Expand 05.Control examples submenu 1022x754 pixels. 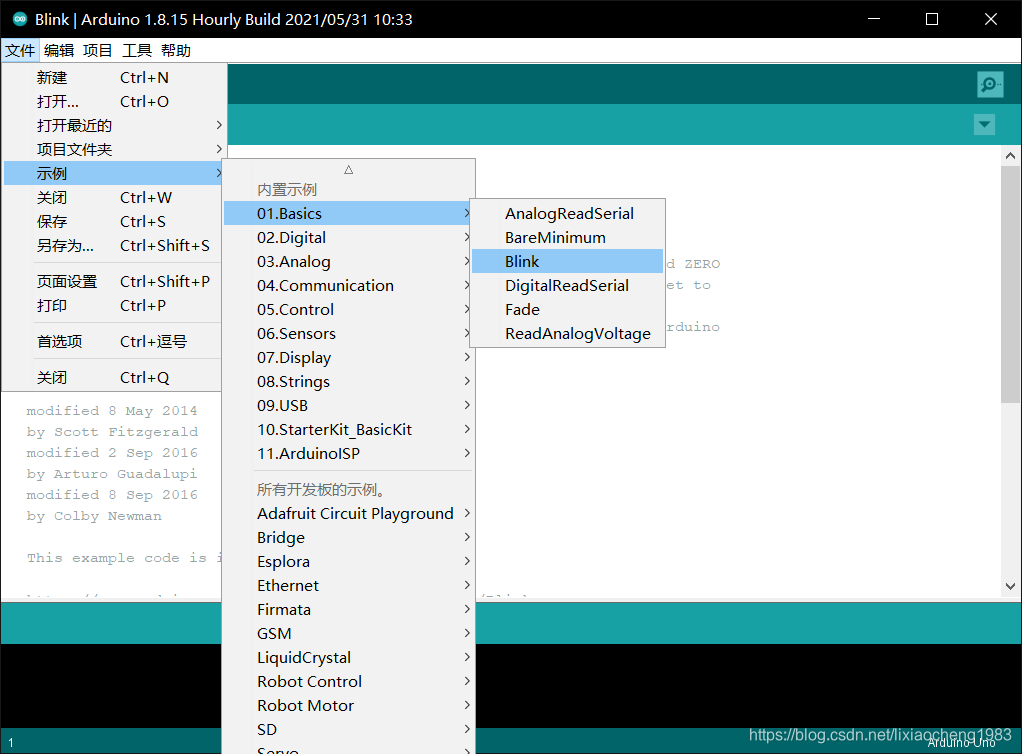coord(348,310)
